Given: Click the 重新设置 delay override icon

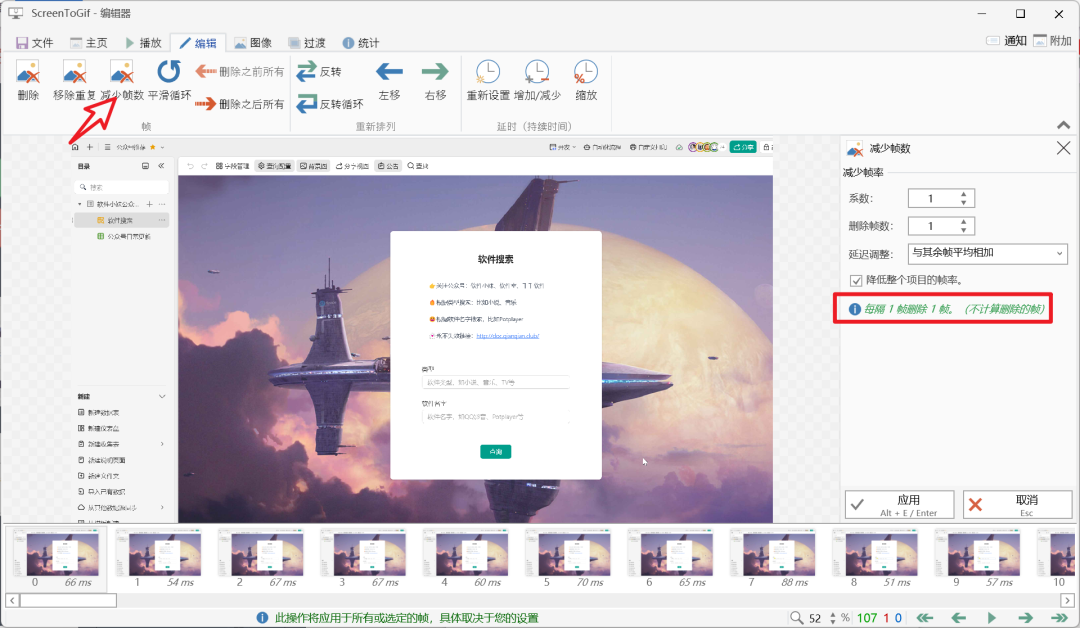Looking at the screenshot, I should tap(488, 72).
